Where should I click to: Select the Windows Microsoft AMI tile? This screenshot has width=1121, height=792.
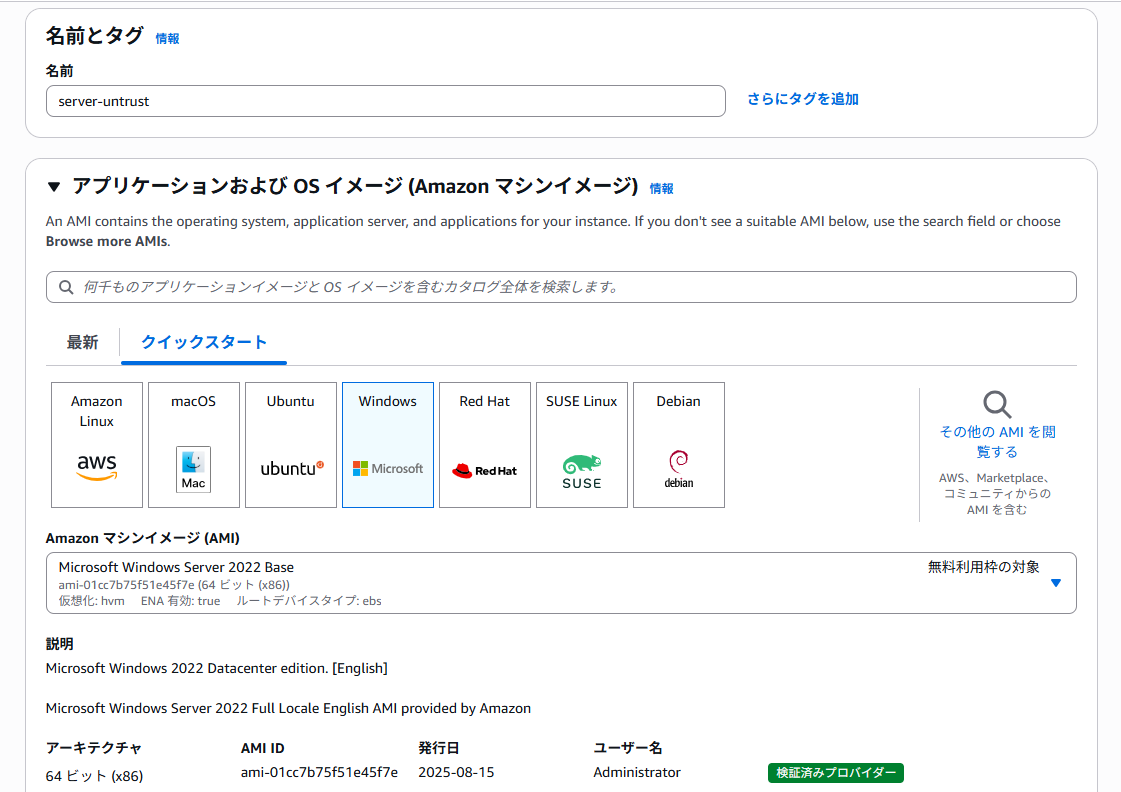coord(387,445)
